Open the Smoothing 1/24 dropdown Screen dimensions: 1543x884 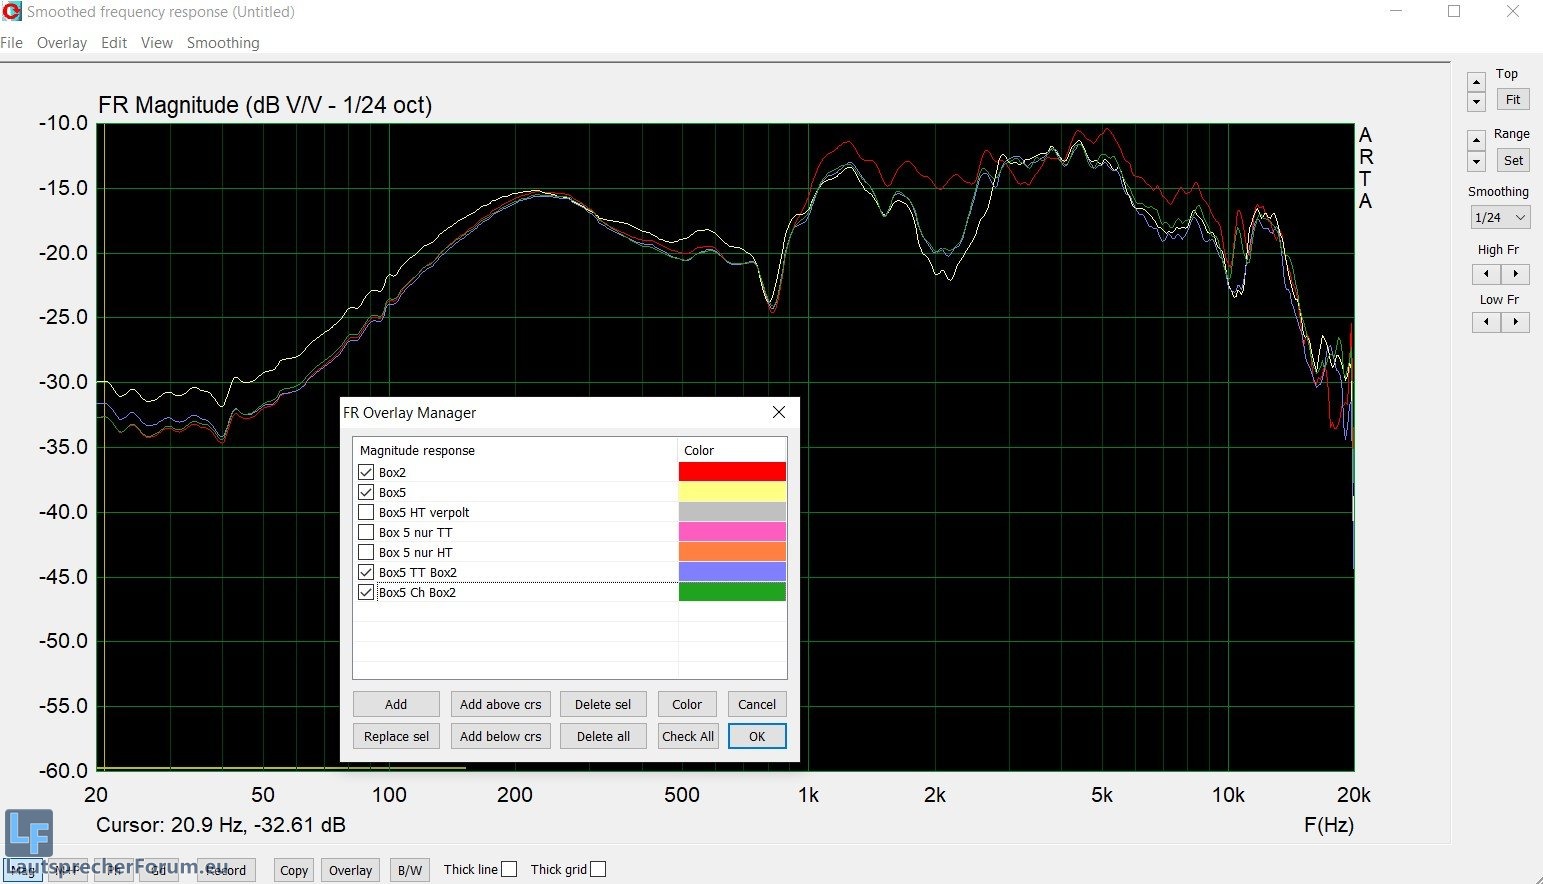[1500, 217]
